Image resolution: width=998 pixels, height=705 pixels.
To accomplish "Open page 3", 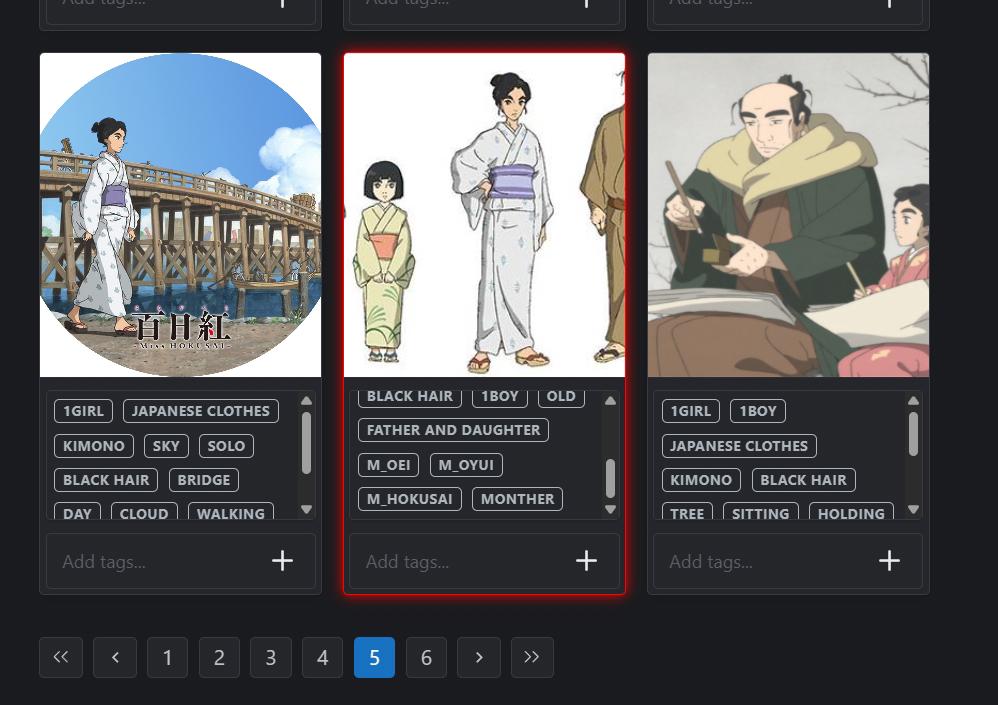I will pyautogui.click(x=271, y=657).
